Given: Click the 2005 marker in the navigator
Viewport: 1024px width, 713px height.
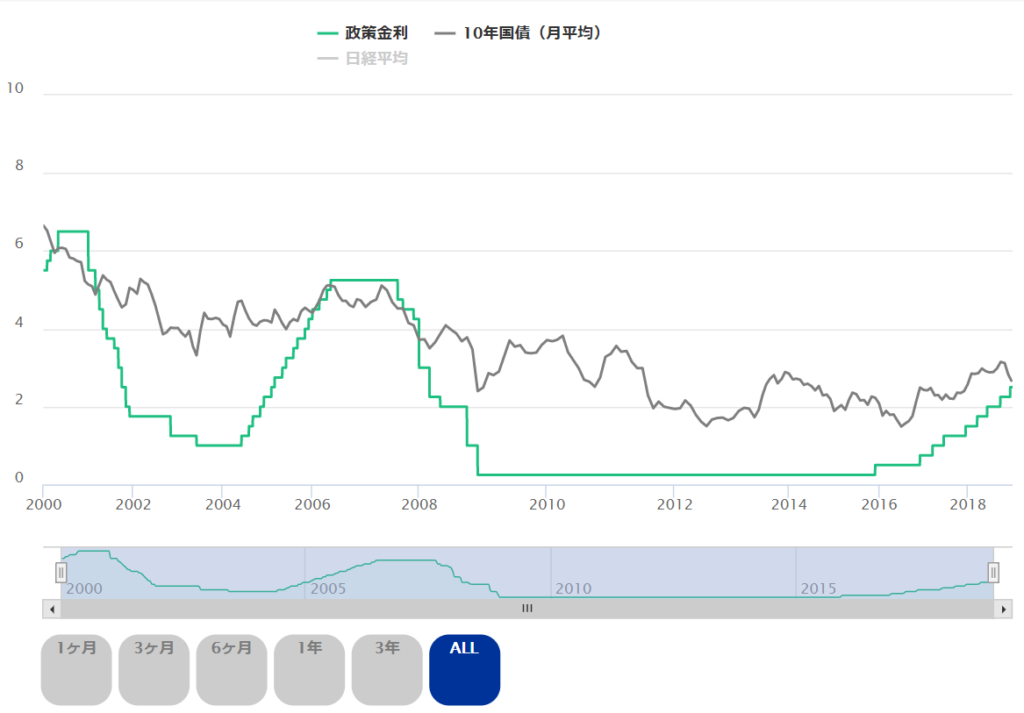Looking at the screenshot, I should [328, 588].
